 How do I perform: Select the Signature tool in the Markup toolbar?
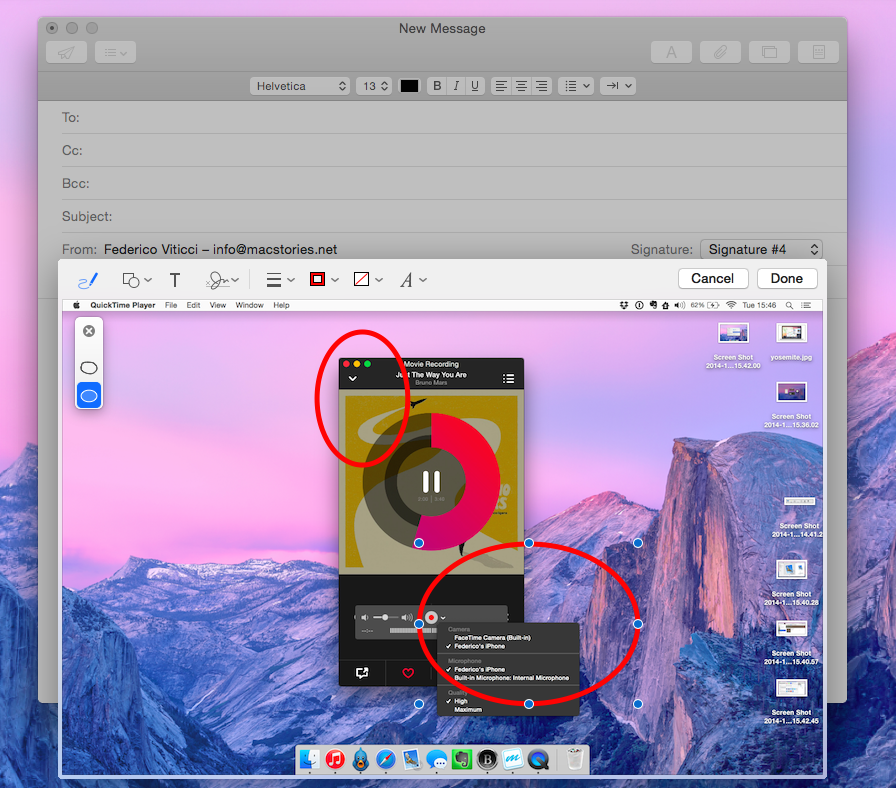click(x=218, y=279)
